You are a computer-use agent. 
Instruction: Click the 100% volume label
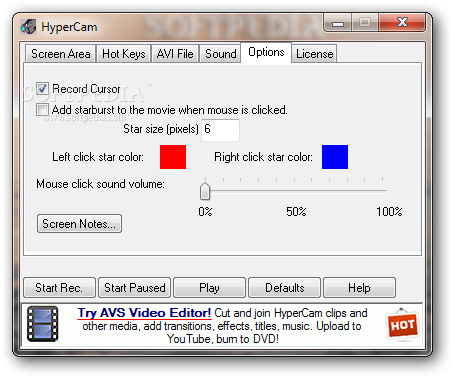coord(389,212)
